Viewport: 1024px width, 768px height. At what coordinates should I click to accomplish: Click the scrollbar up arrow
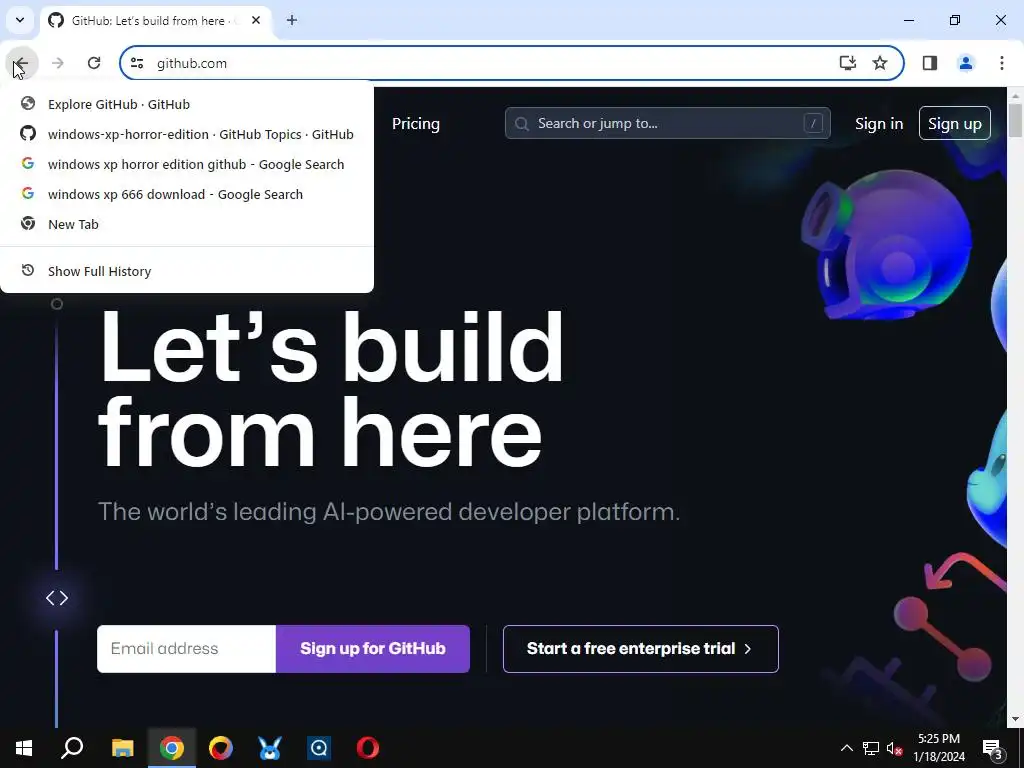tap(1016, 95)
